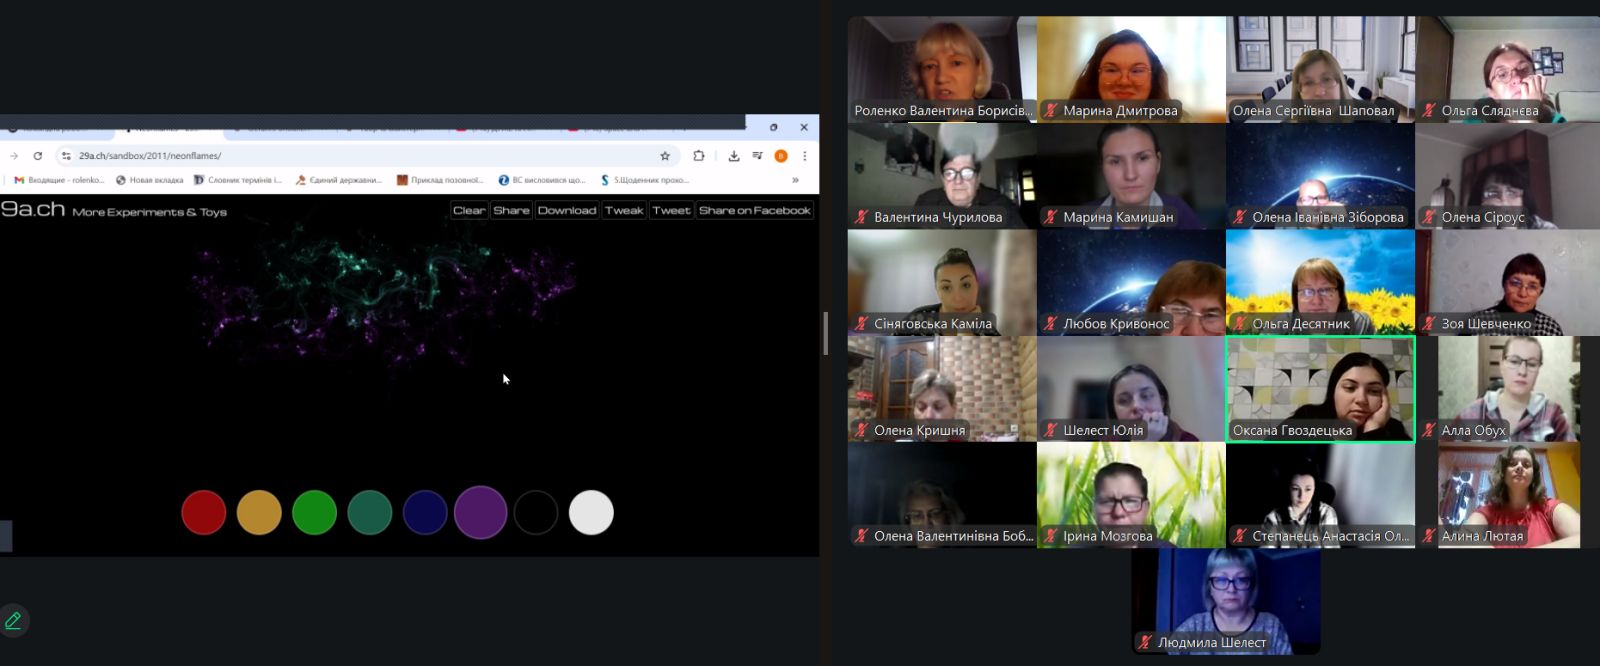
Task: Open the Tweak options
Action: 624,210
